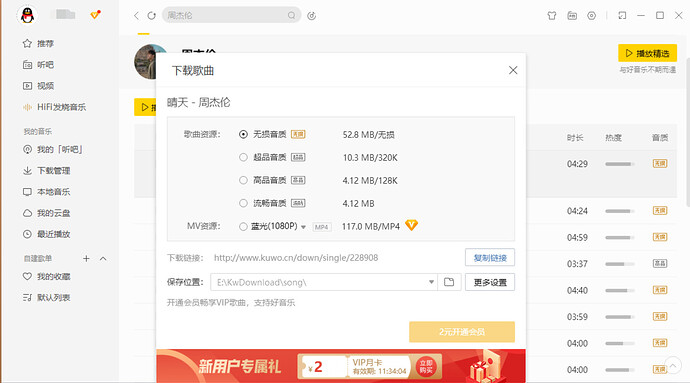Click the 无损 tag beside 无损音质
690x383 pixels.
coord(298,134)
